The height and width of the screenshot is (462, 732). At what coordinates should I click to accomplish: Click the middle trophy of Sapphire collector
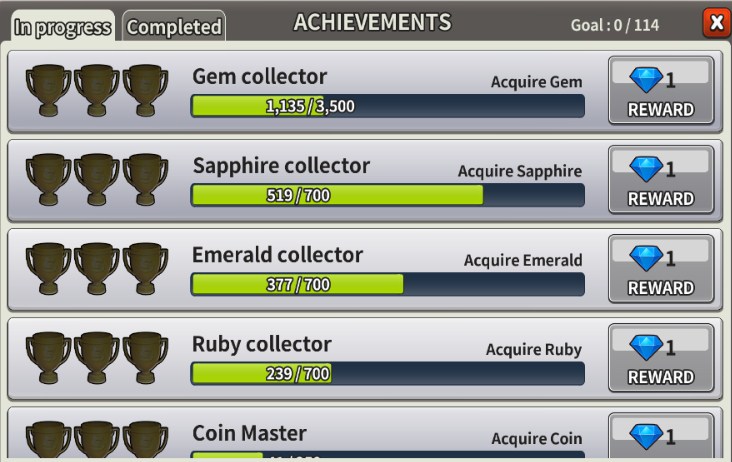pyautogui.click(x=97, y=179)
